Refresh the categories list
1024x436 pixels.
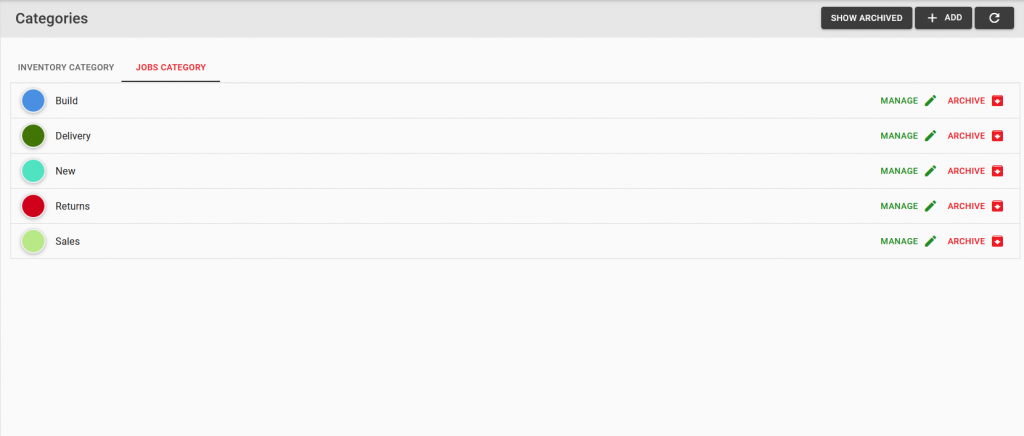[994, 18]
